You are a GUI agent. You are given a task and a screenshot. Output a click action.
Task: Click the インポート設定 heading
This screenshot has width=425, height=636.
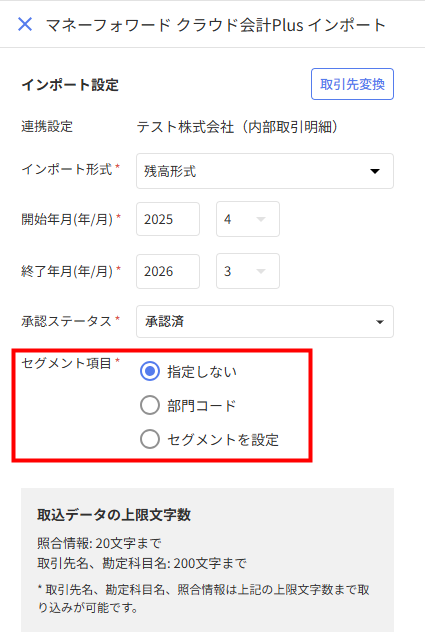point(70,85)
